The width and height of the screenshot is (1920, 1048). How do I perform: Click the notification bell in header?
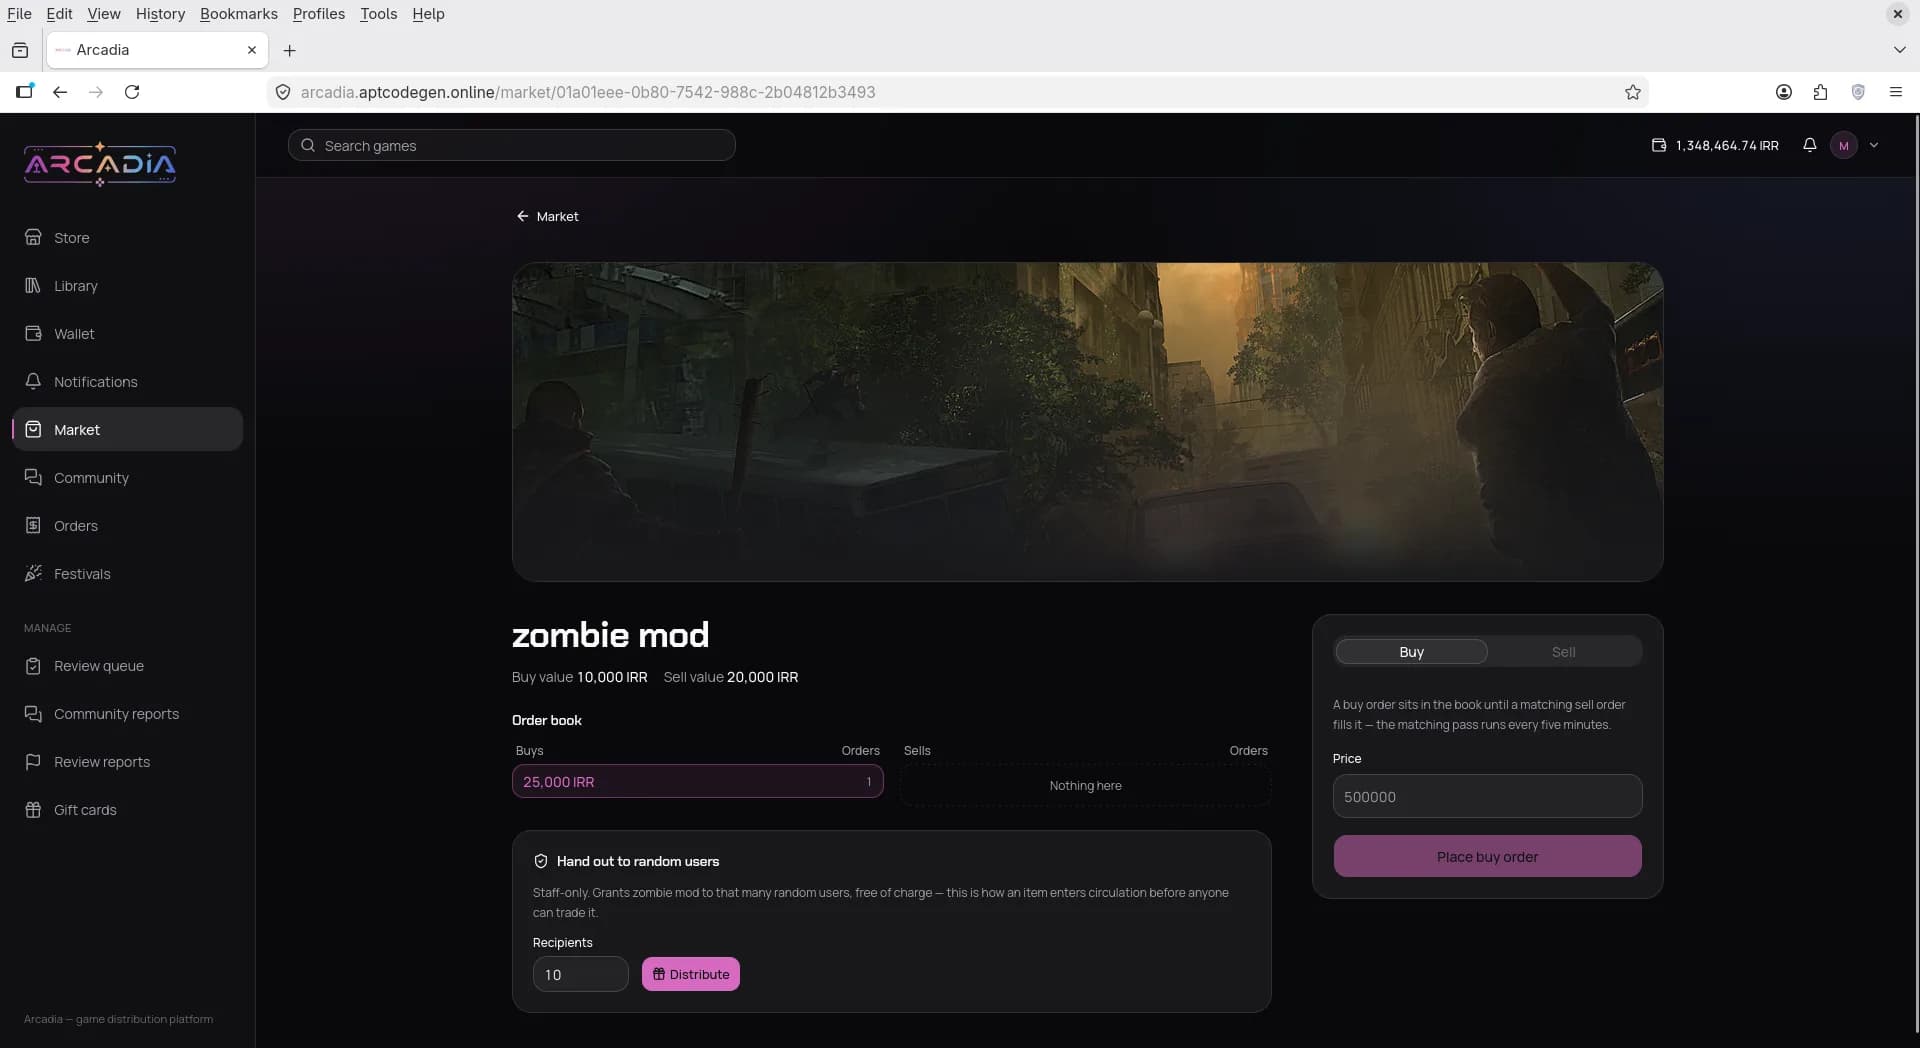(1809, 145)
